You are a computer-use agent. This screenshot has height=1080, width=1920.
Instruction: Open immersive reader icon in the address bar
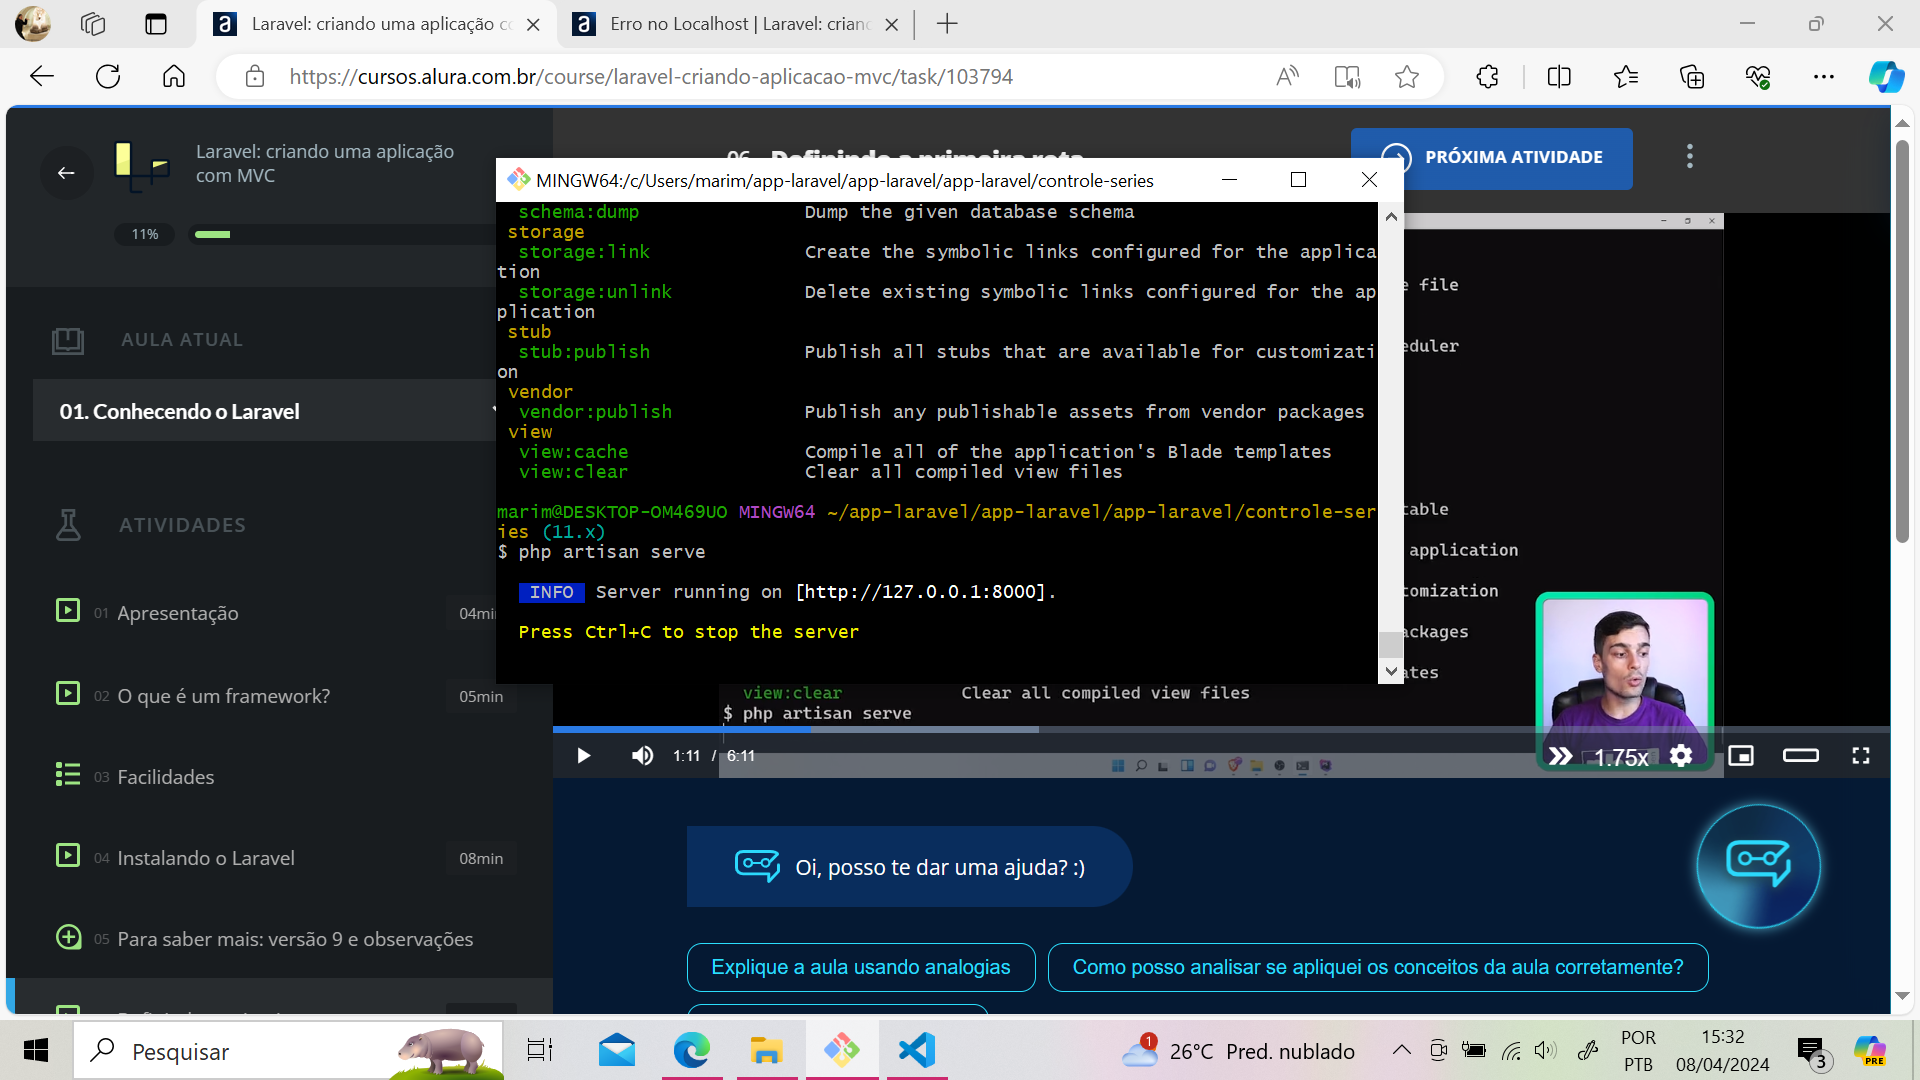click(1347, 77)
